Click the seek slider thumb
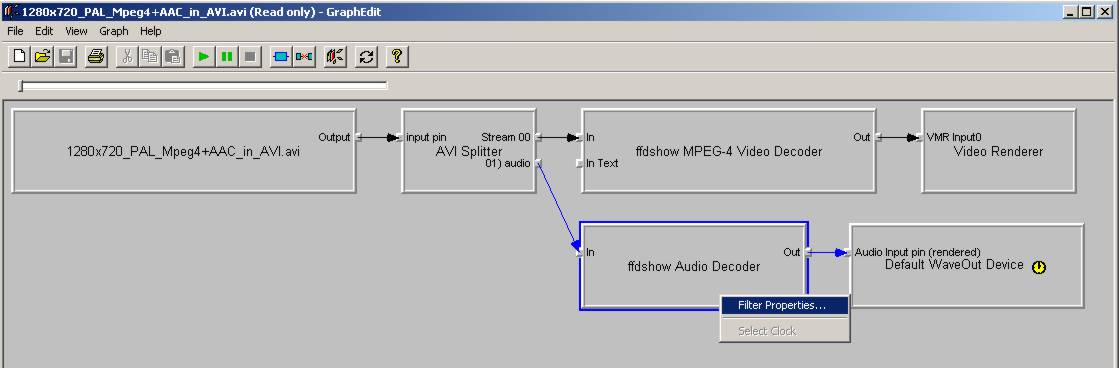The width and height of the screenshot is (1119, 368). click(x=21, y=86)
